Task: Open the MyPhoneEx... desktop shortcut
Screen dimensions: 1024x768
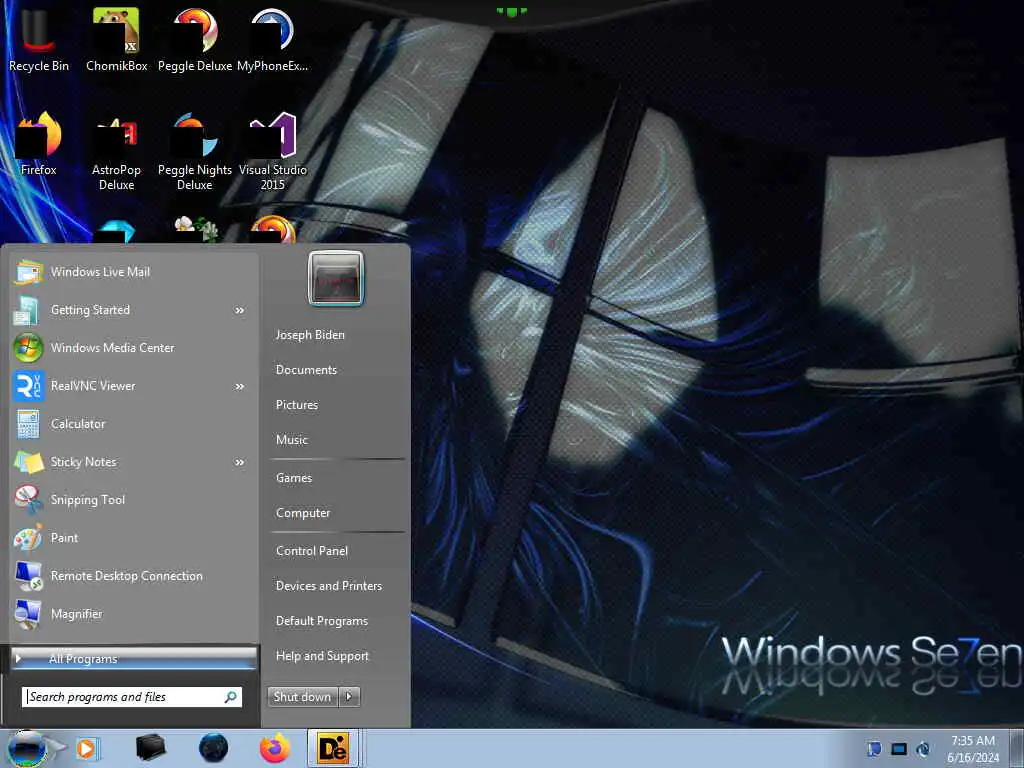Action: pyautogui.click(x=272, y=39)
